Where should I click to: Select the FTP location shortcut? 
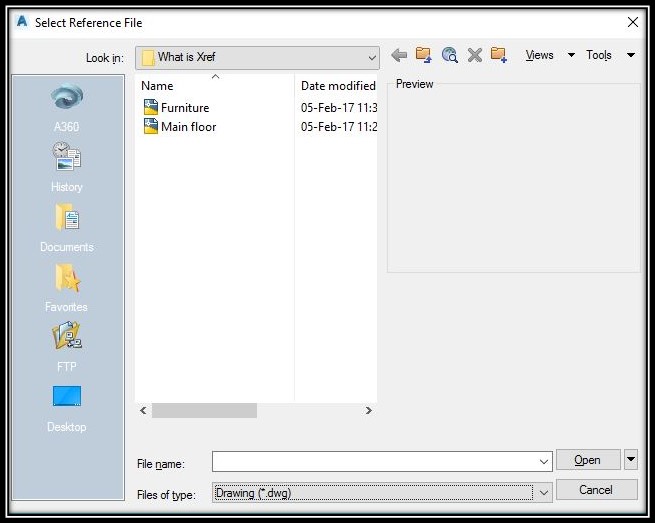pos(67,347)
